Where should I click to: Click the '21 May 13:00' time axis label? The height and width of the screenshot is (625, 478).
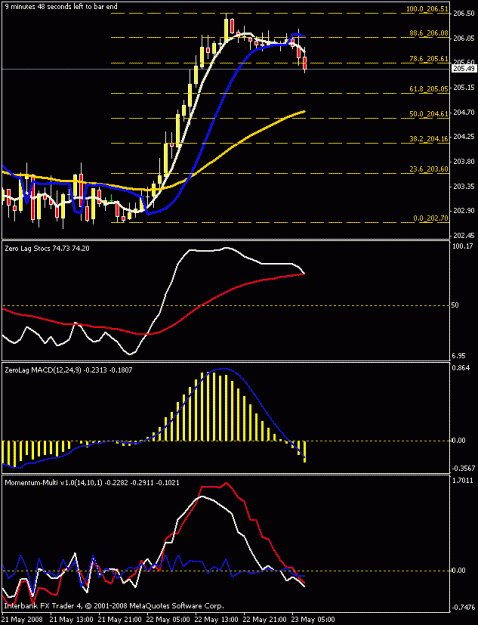click(71, 620)
